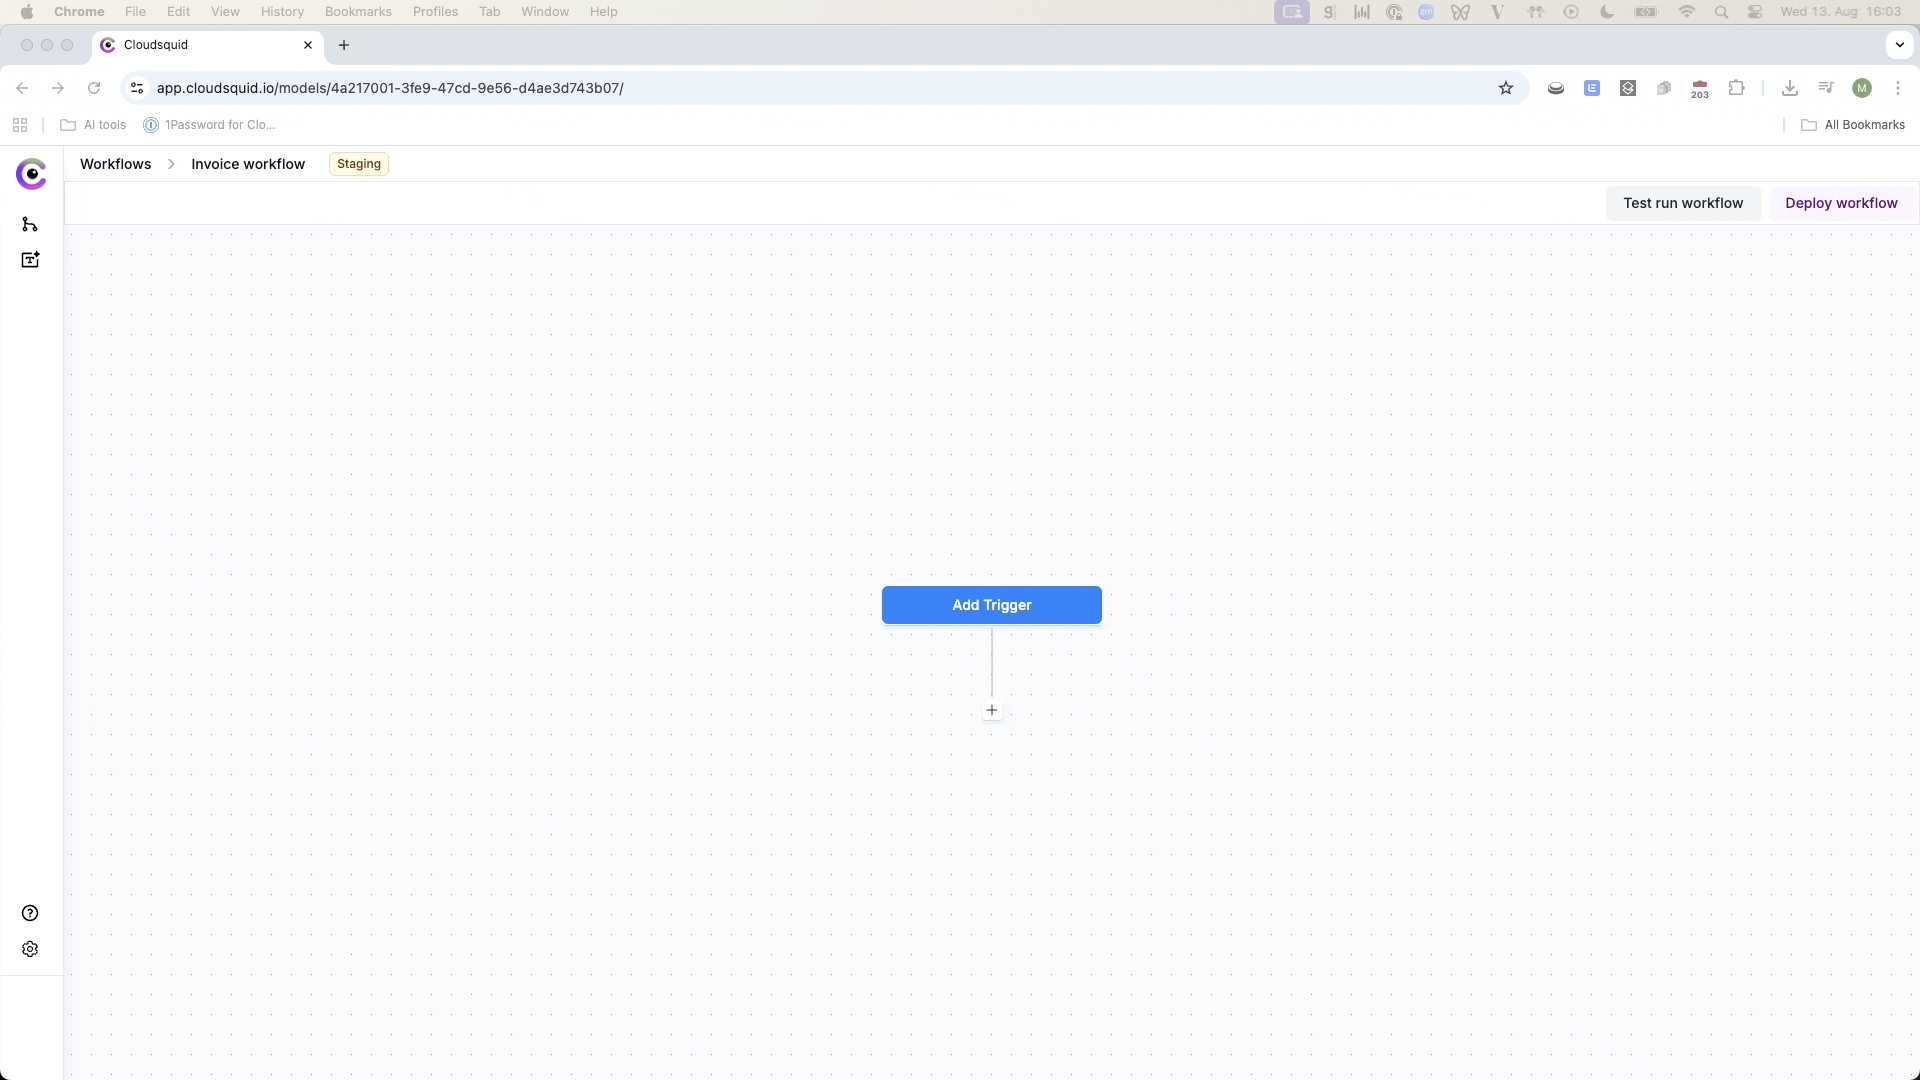Bookmark this page with the star icon
This screenshot has width=1920, height=1080.
point(1506,88)
